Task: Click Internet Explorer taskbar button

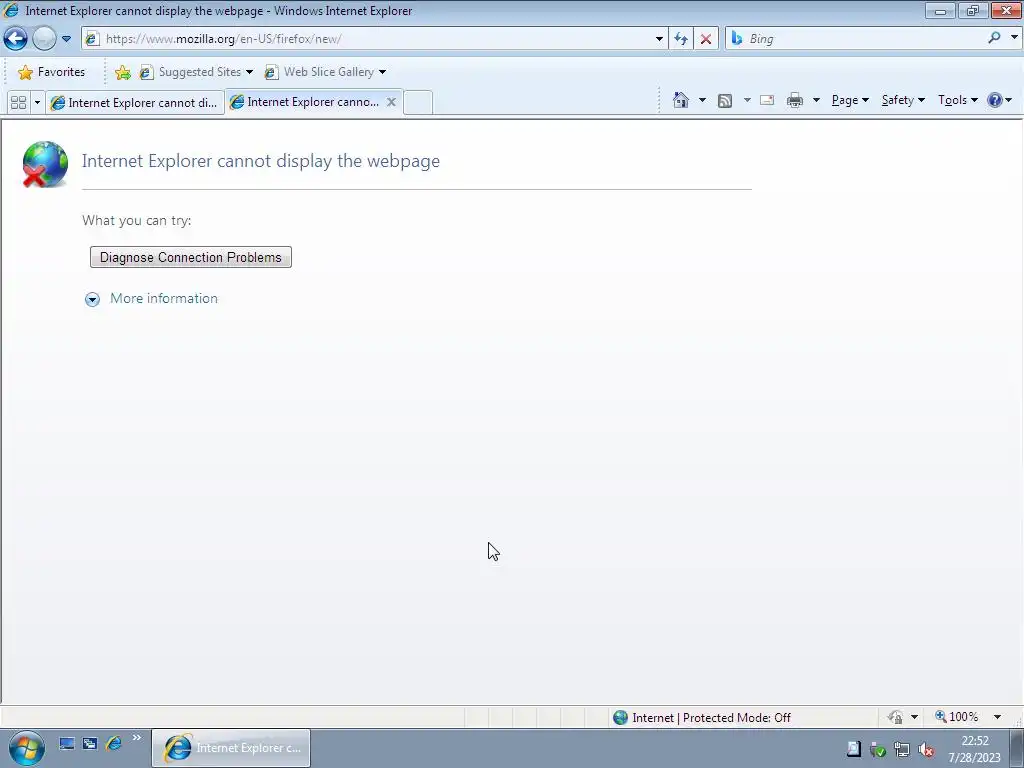Action: click(231, 748)
